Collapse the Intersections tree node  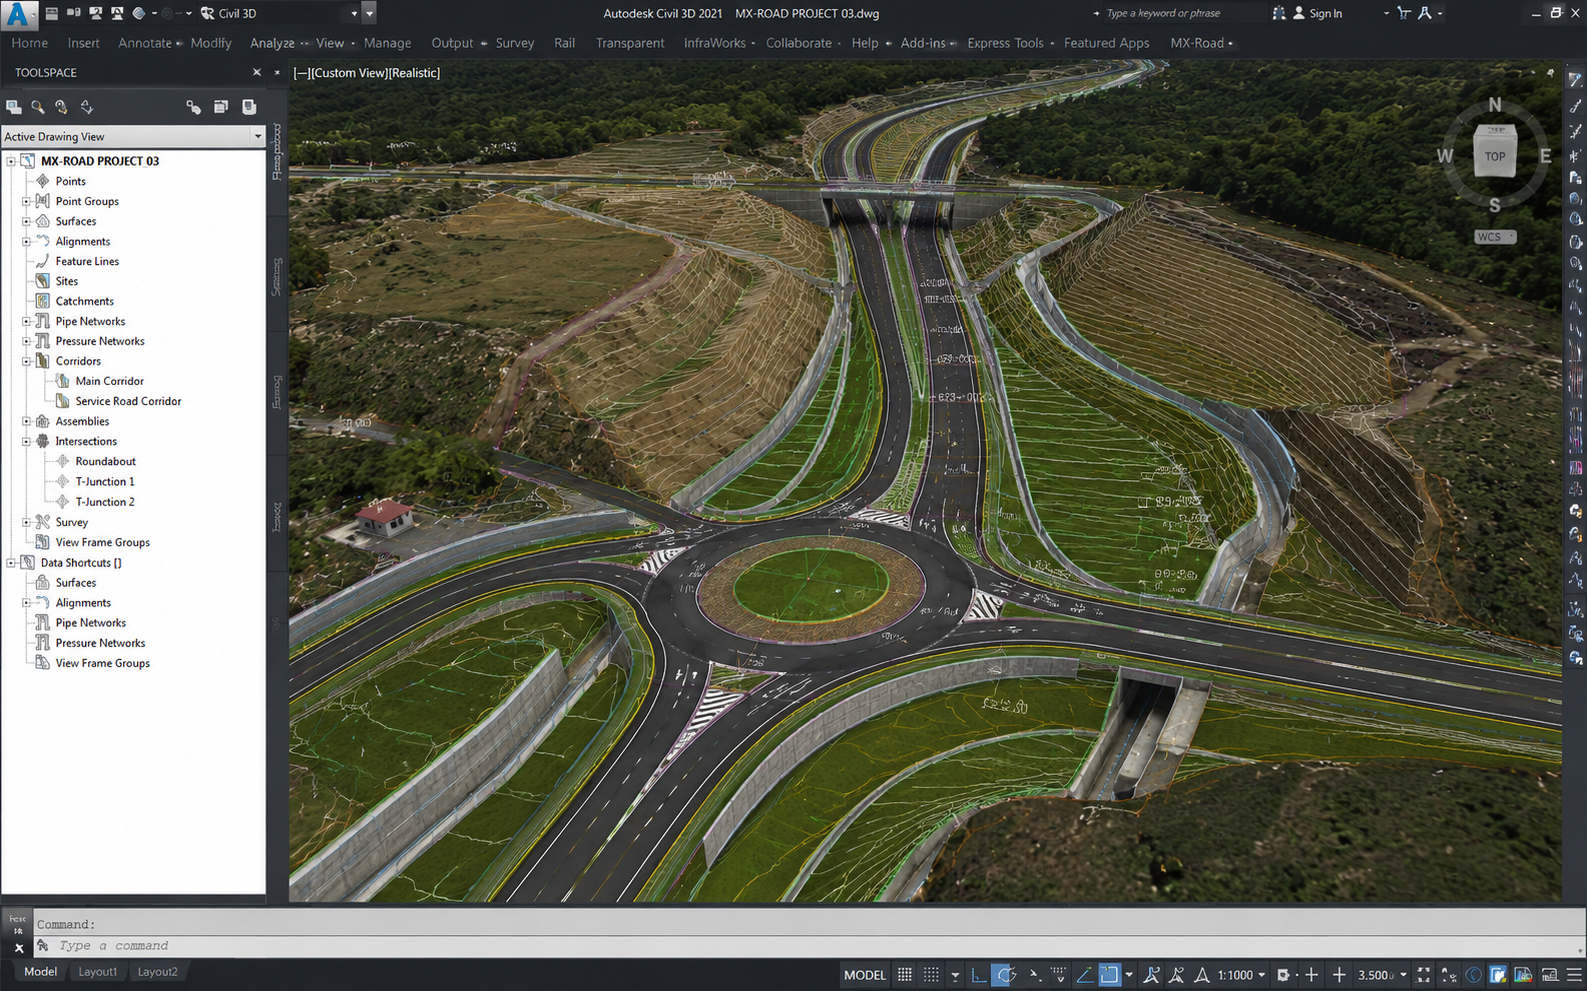27,441
